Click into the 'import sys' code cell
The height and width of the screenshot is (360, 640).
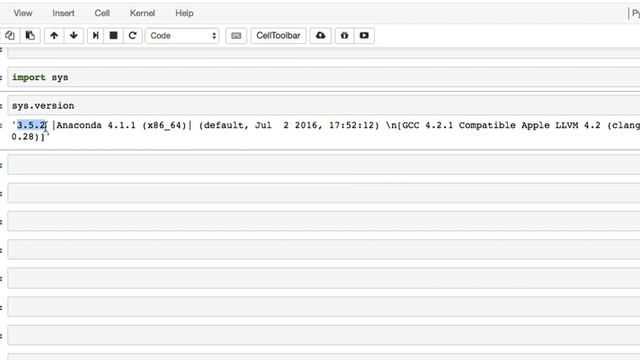(x=324, y=77)
